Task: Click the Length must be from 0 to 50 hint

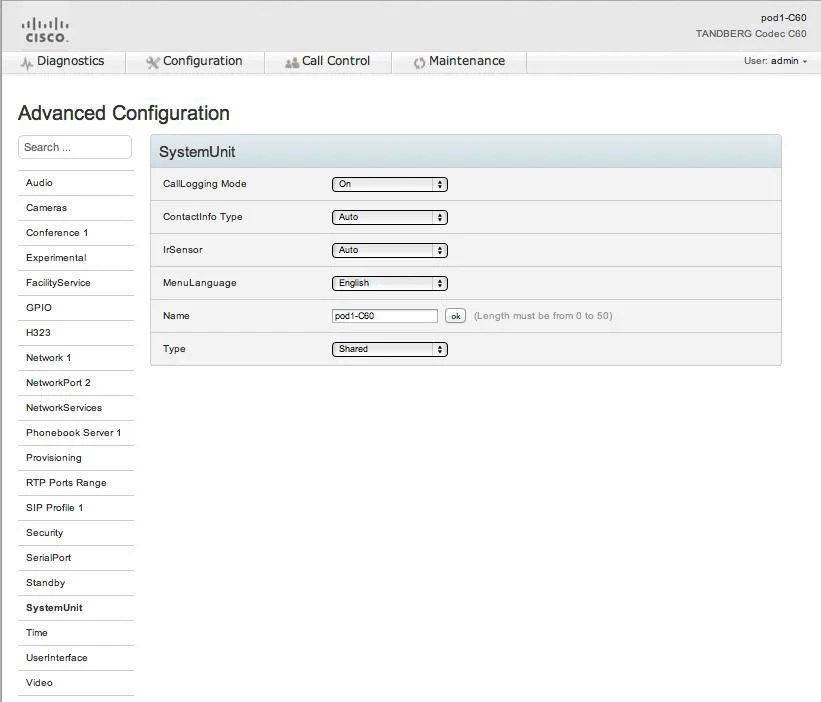Action: pos(543,316)
